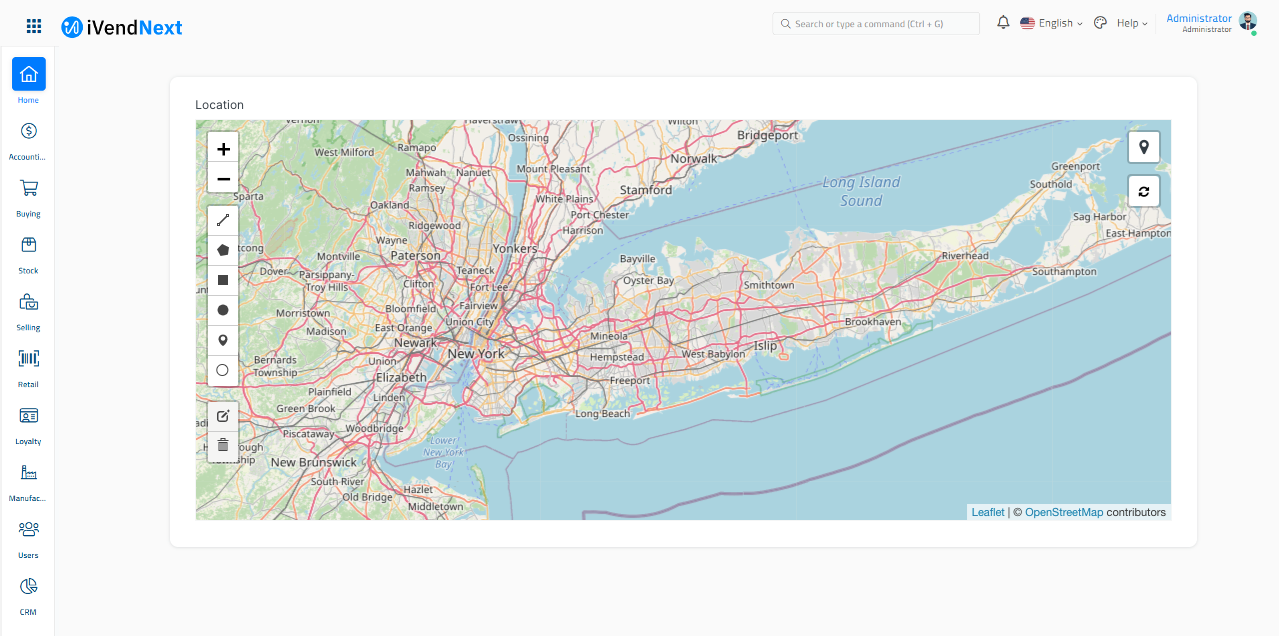Click West Babylon on the map

713,354
